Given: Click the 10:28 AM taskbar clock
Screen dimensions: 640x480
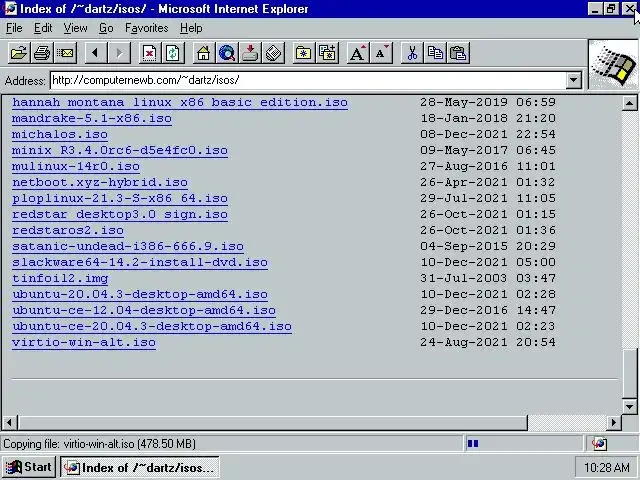Looking at the screenshot, I should (607, 467).
